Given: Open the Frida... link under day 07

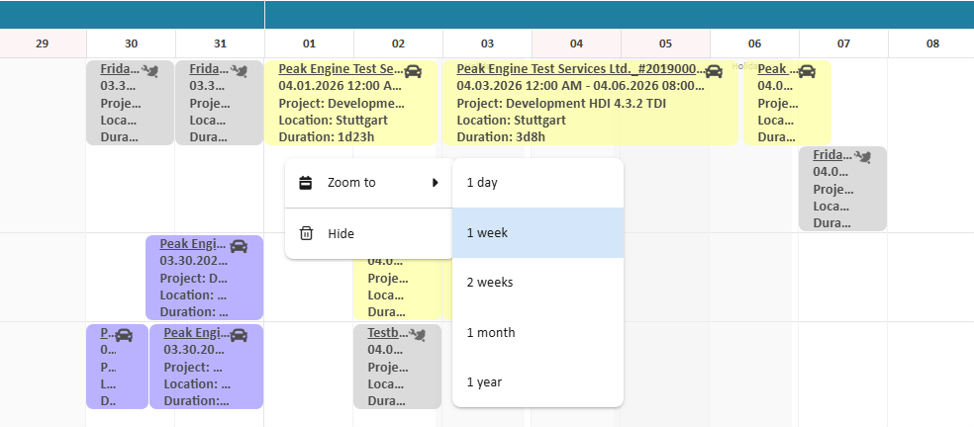Looking at the screenshot, I should click(834, 154).
